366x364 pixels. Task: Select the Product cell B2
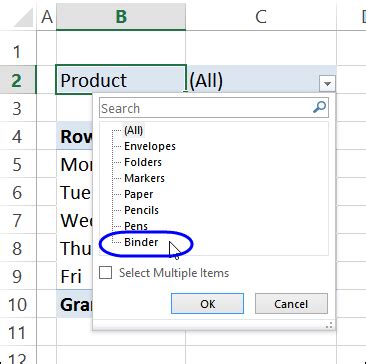click(121, 80)
